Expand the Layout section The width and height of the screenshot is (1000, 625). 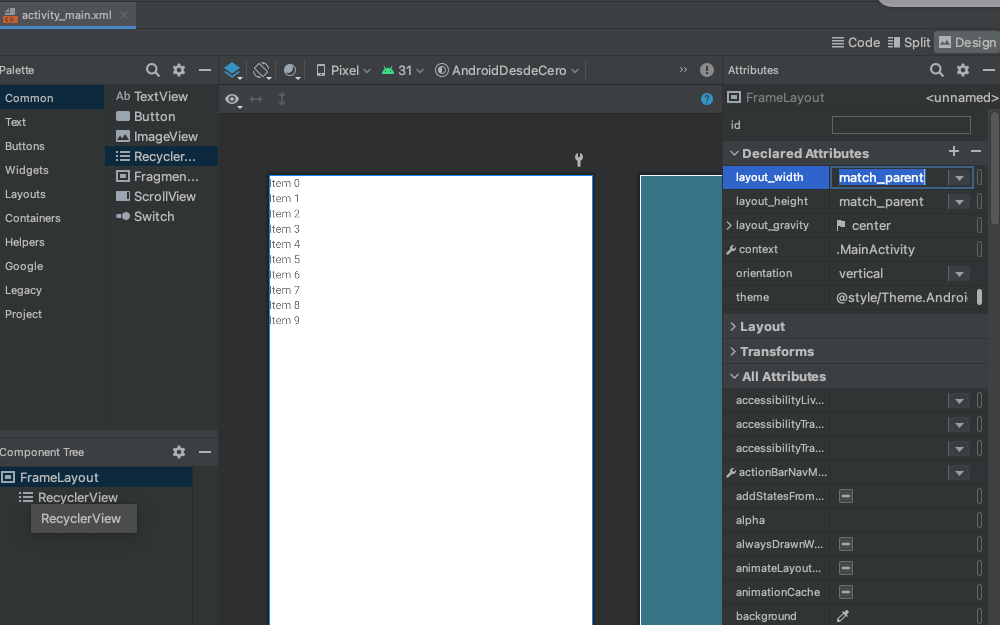tap(733, 327)
